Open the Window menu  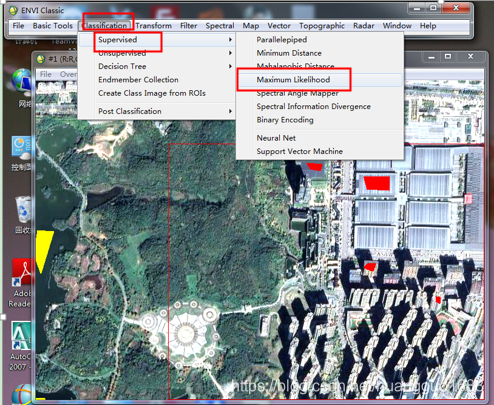tap(397, 26)
